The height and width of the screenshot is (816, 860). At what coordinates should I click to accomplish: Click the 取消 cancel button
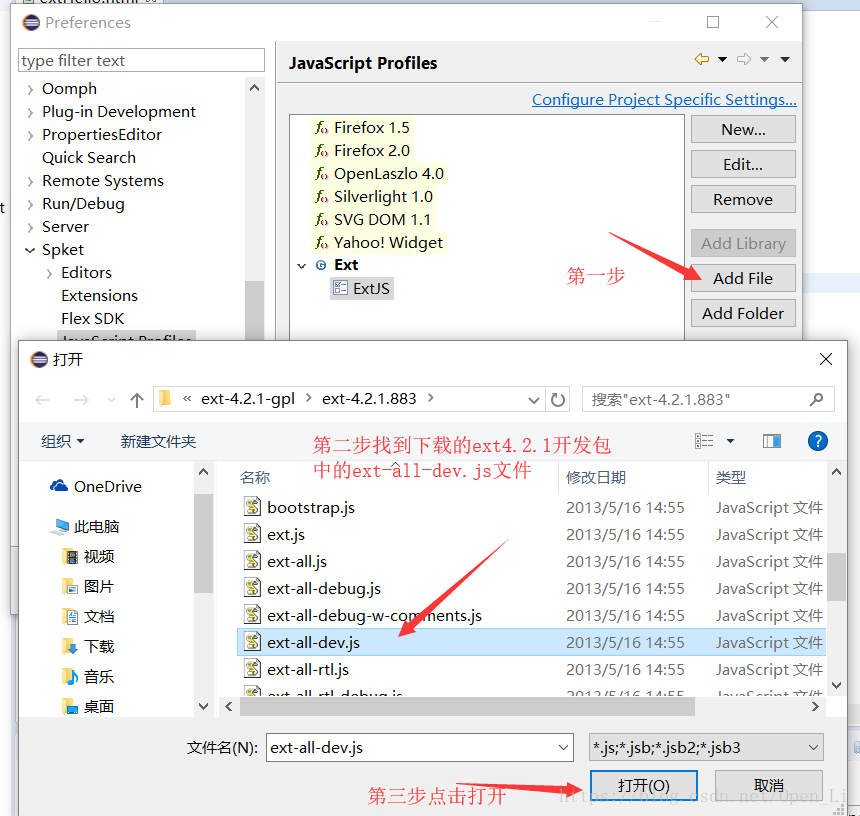(768, 785)
